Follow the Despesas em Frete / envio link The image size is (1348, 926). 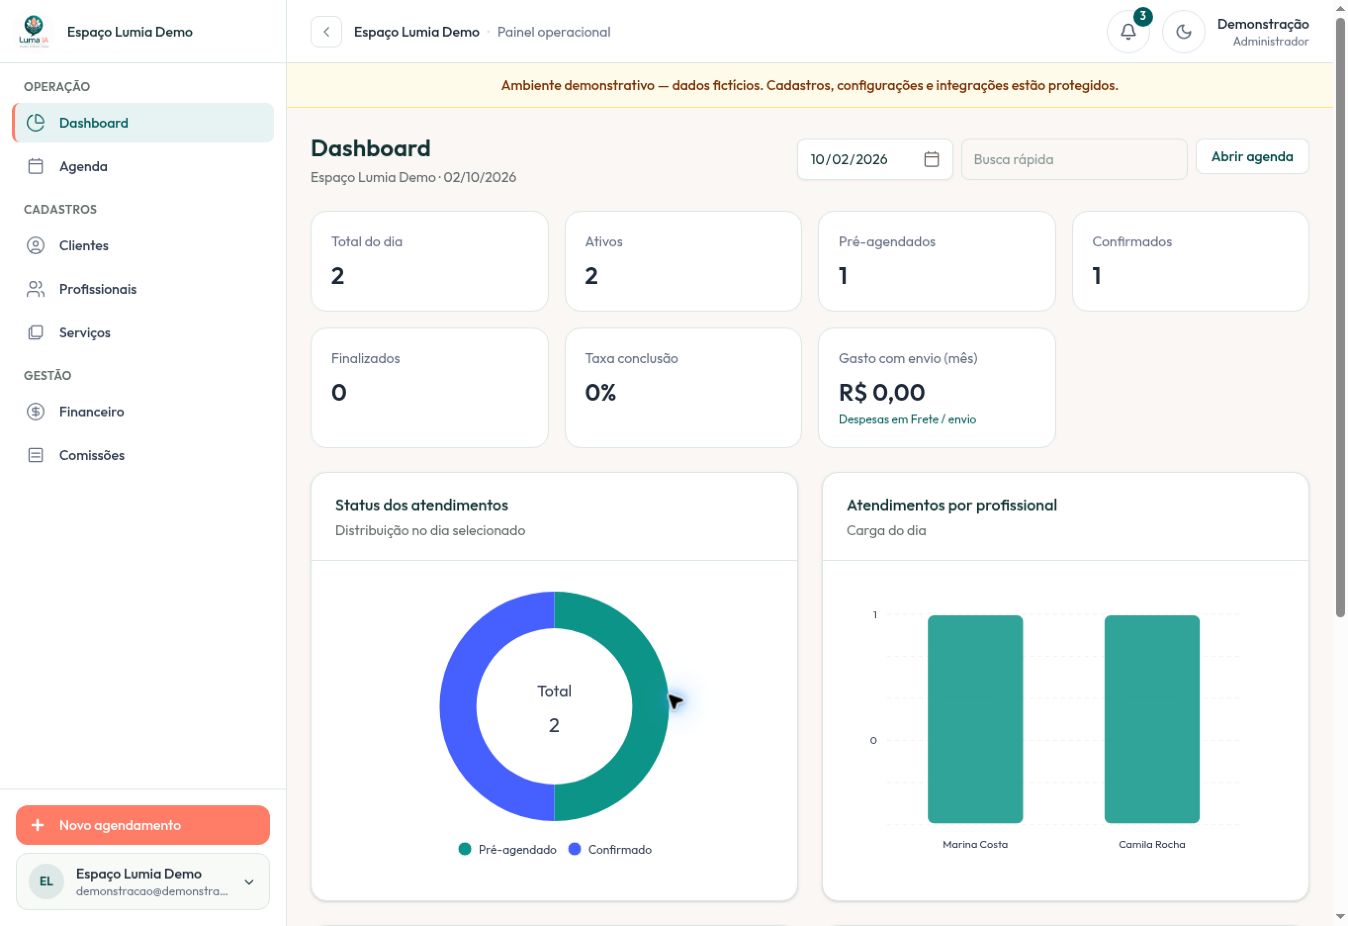(907, 419)
